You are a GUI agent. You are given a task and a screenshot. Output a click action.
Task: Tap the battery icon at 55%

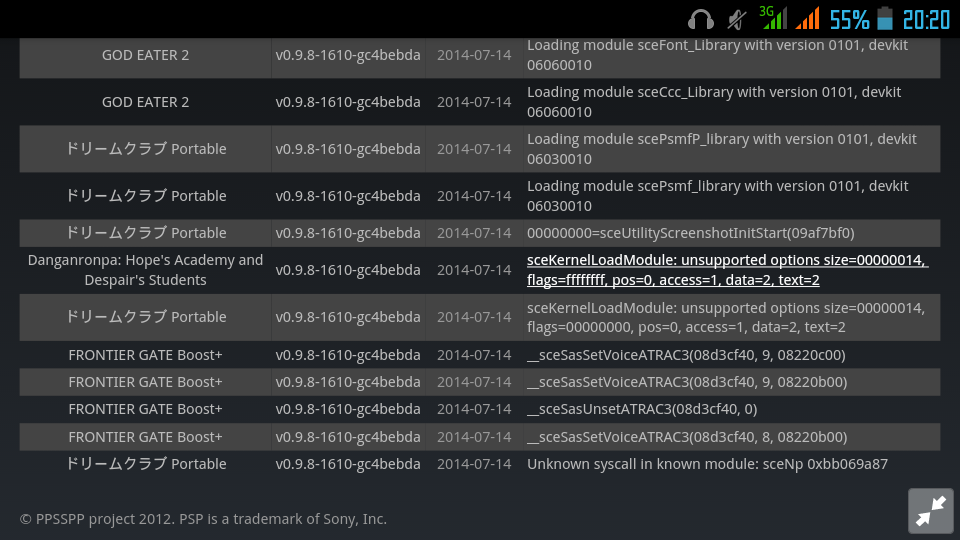point(885,19)
